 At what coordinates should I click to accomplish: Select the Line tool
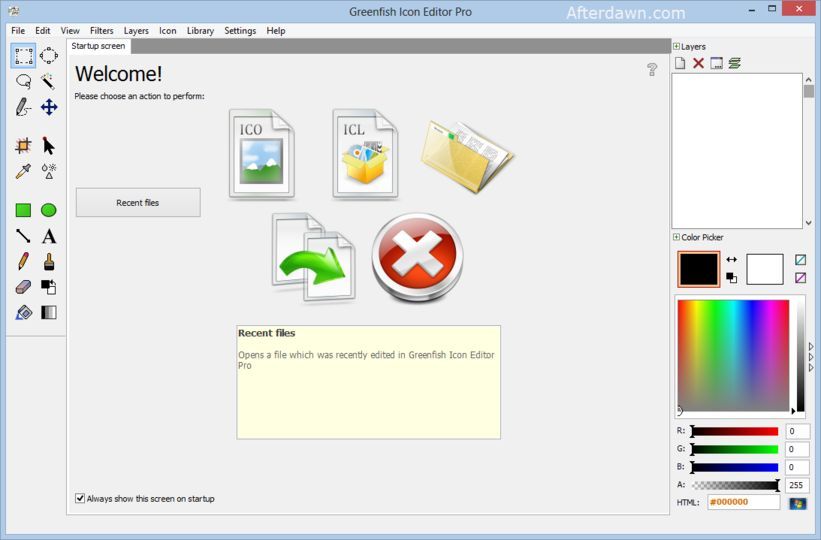click(23, 236)
